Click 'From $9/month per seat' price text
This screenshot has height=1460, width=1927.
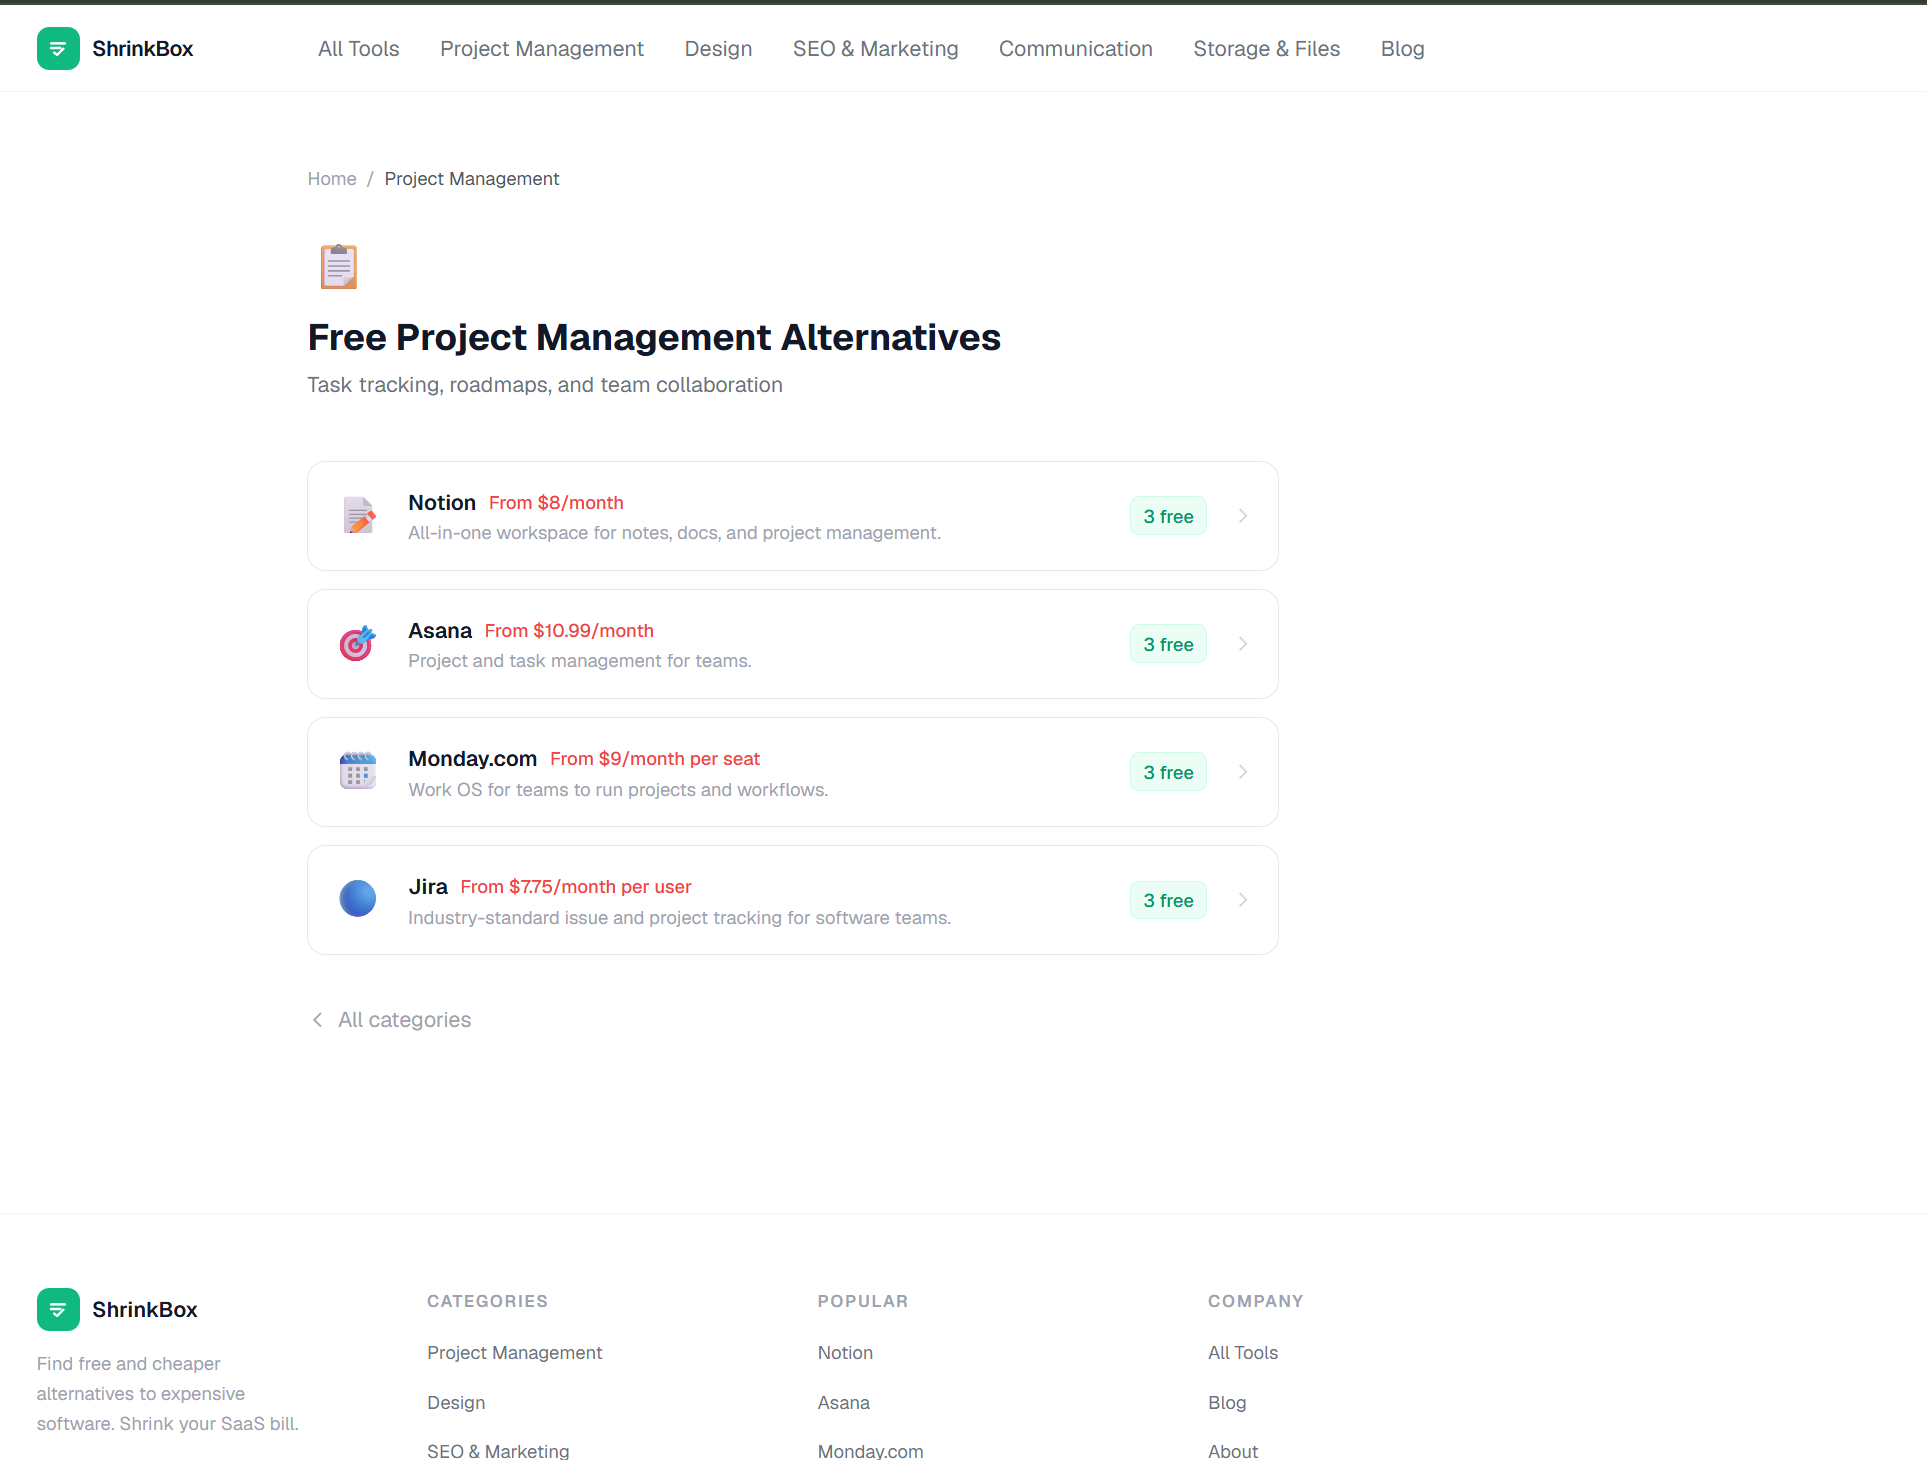click(x=655, y=759)
